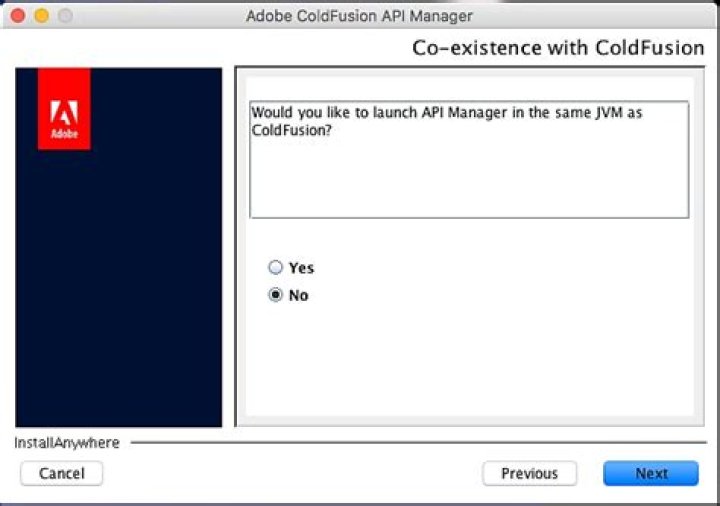The width and height of the screenshot is (720, 506).
Task: Close the installer with the red button
Action: point(18,16)
